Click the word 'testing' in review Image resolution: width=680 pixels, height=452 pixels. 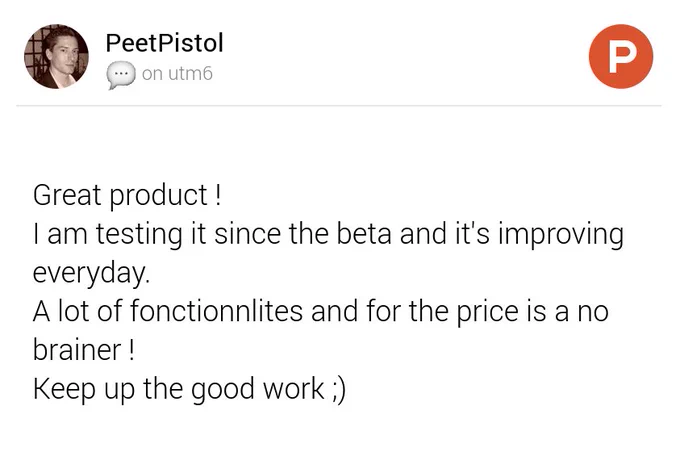click(x=139, y=236)
